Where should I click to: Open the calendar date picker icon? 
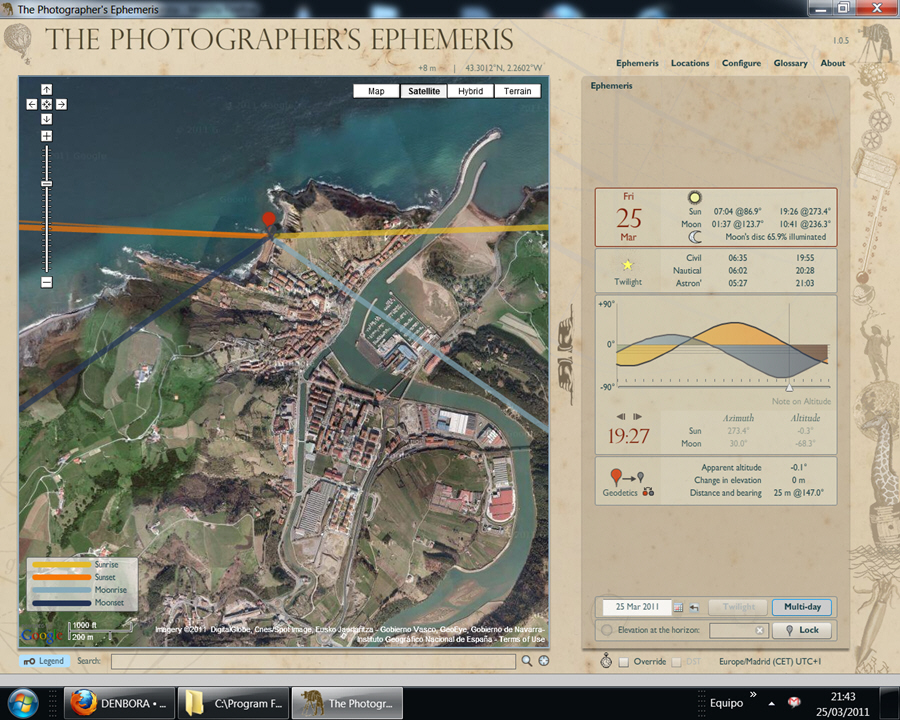678,607
